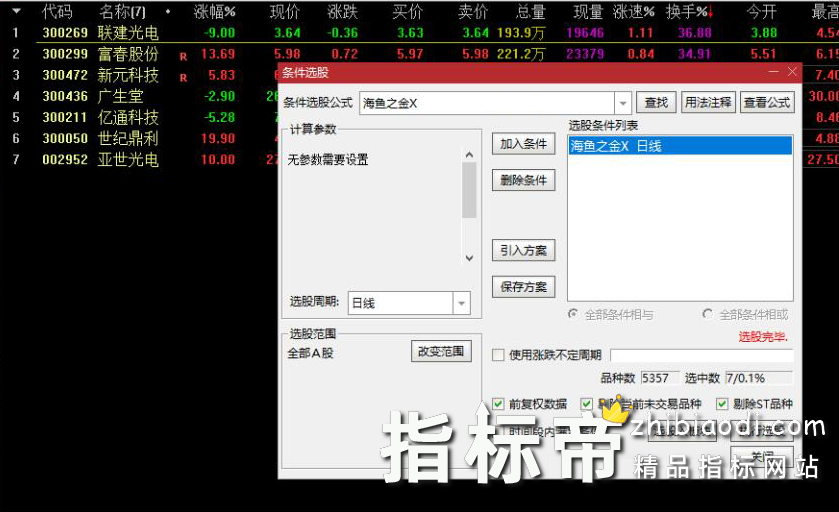Click the 用法注释 button
839x512 pixels.
click(708, 102)
